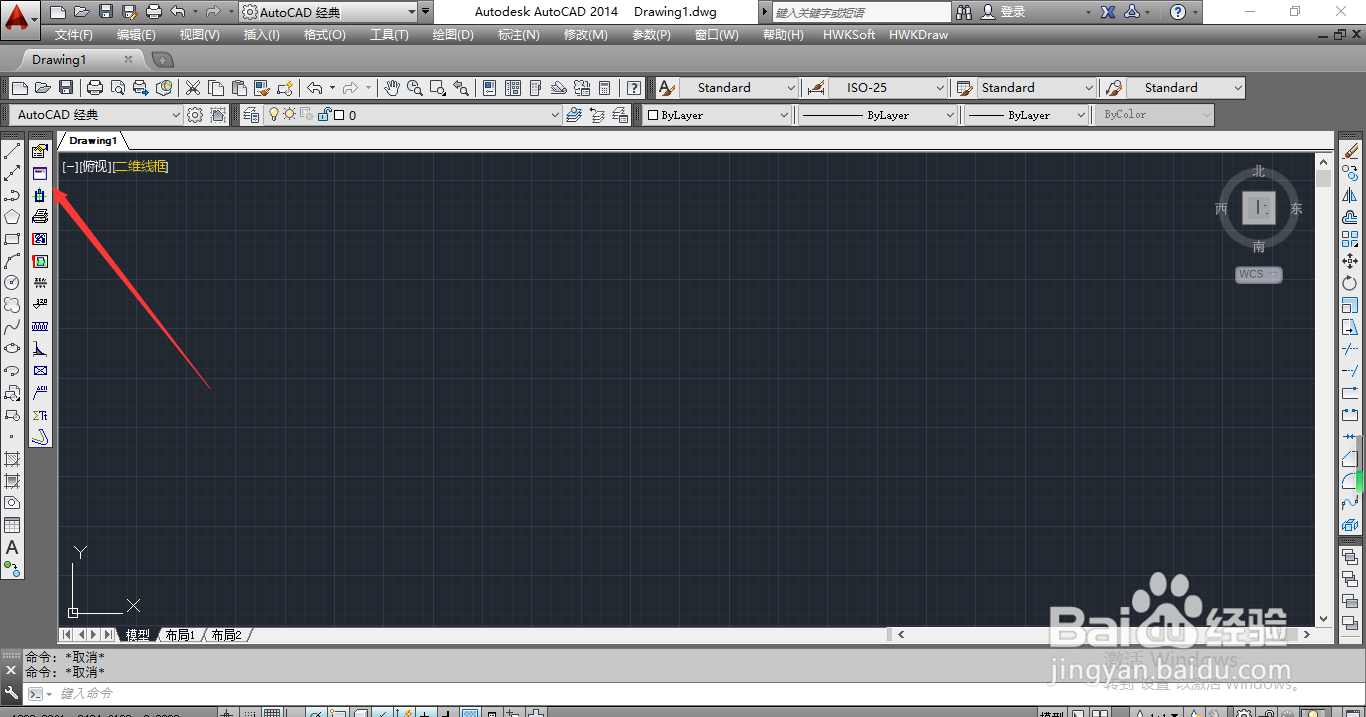This screenshot has height=717, width=1366.
Task: Switch to the 布局1 layout tab
Action: coord(181,635)
